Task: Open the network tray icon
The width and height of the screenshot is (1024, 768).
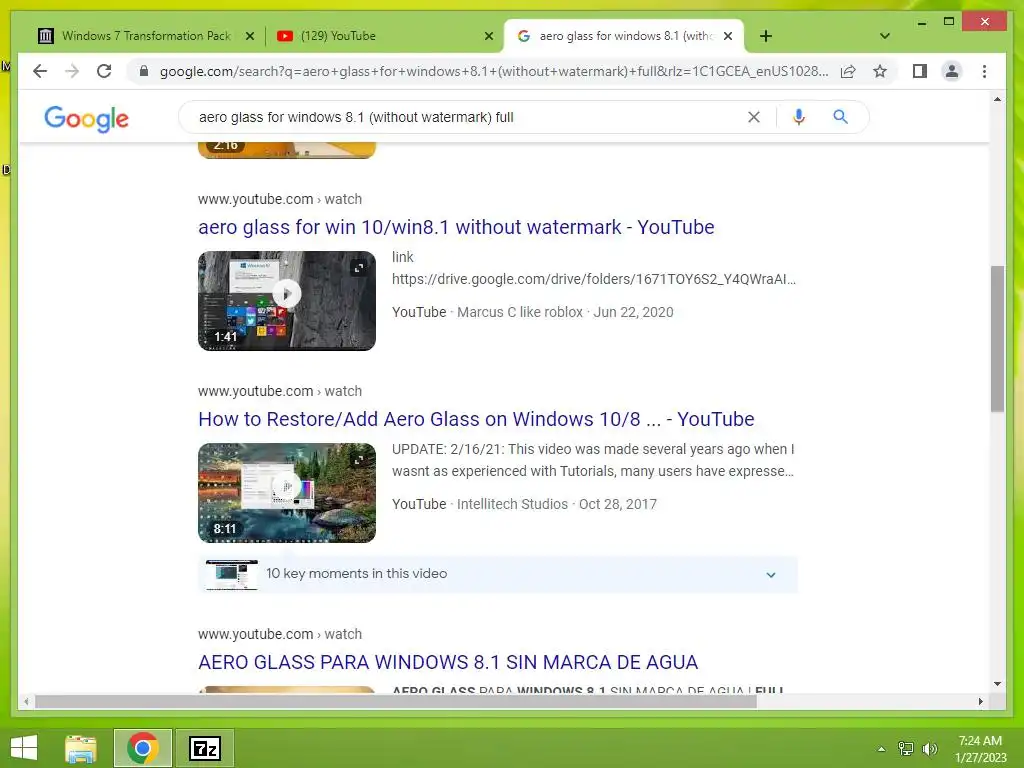Action: [x=906, y=749]
